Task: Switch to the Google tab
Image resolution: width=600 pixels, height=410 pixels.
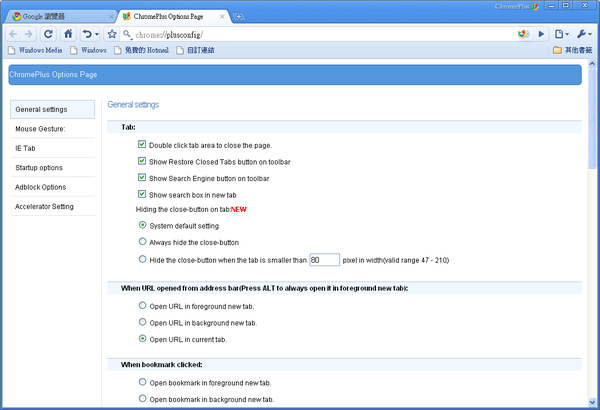Action: 61,16
